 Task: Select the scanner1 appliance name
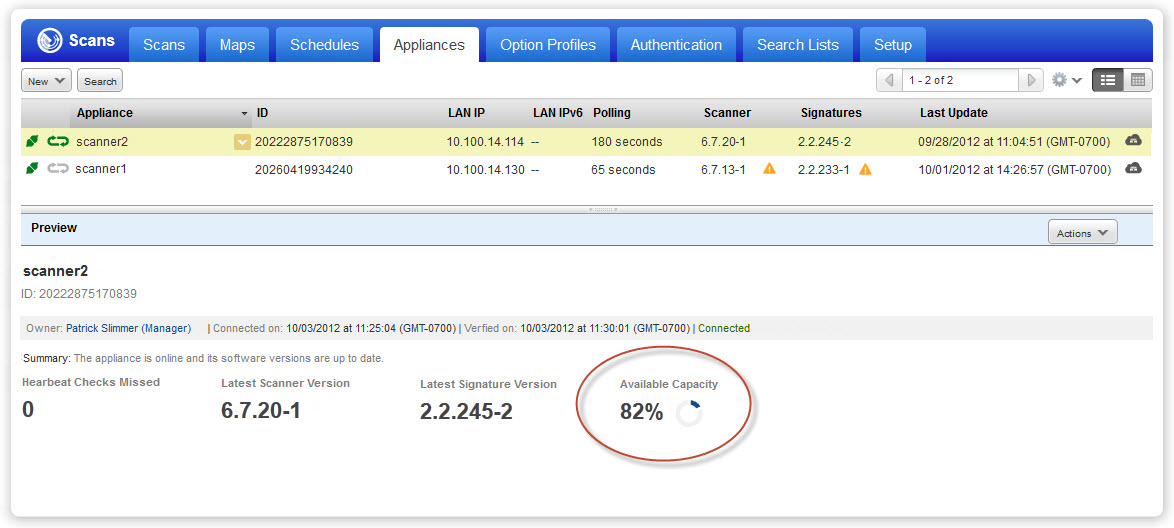101,169
